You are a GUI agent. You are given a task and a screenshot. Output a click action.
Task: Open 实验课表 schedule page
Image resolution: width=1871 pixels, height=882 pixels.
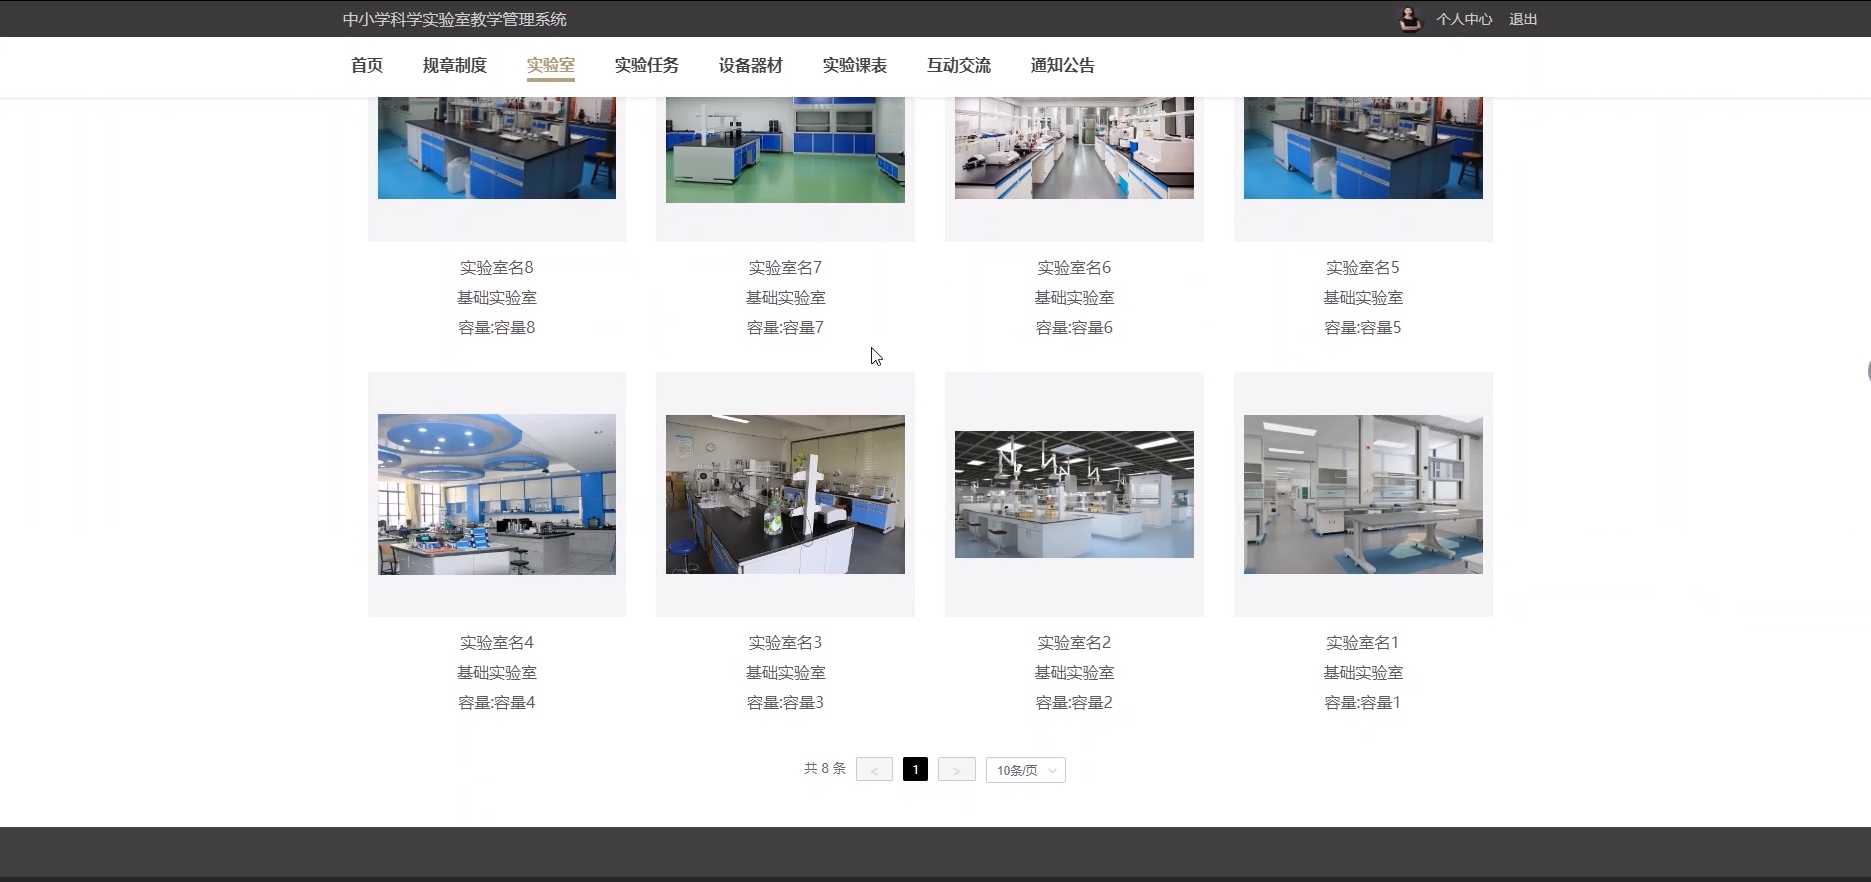click(854, 65)
